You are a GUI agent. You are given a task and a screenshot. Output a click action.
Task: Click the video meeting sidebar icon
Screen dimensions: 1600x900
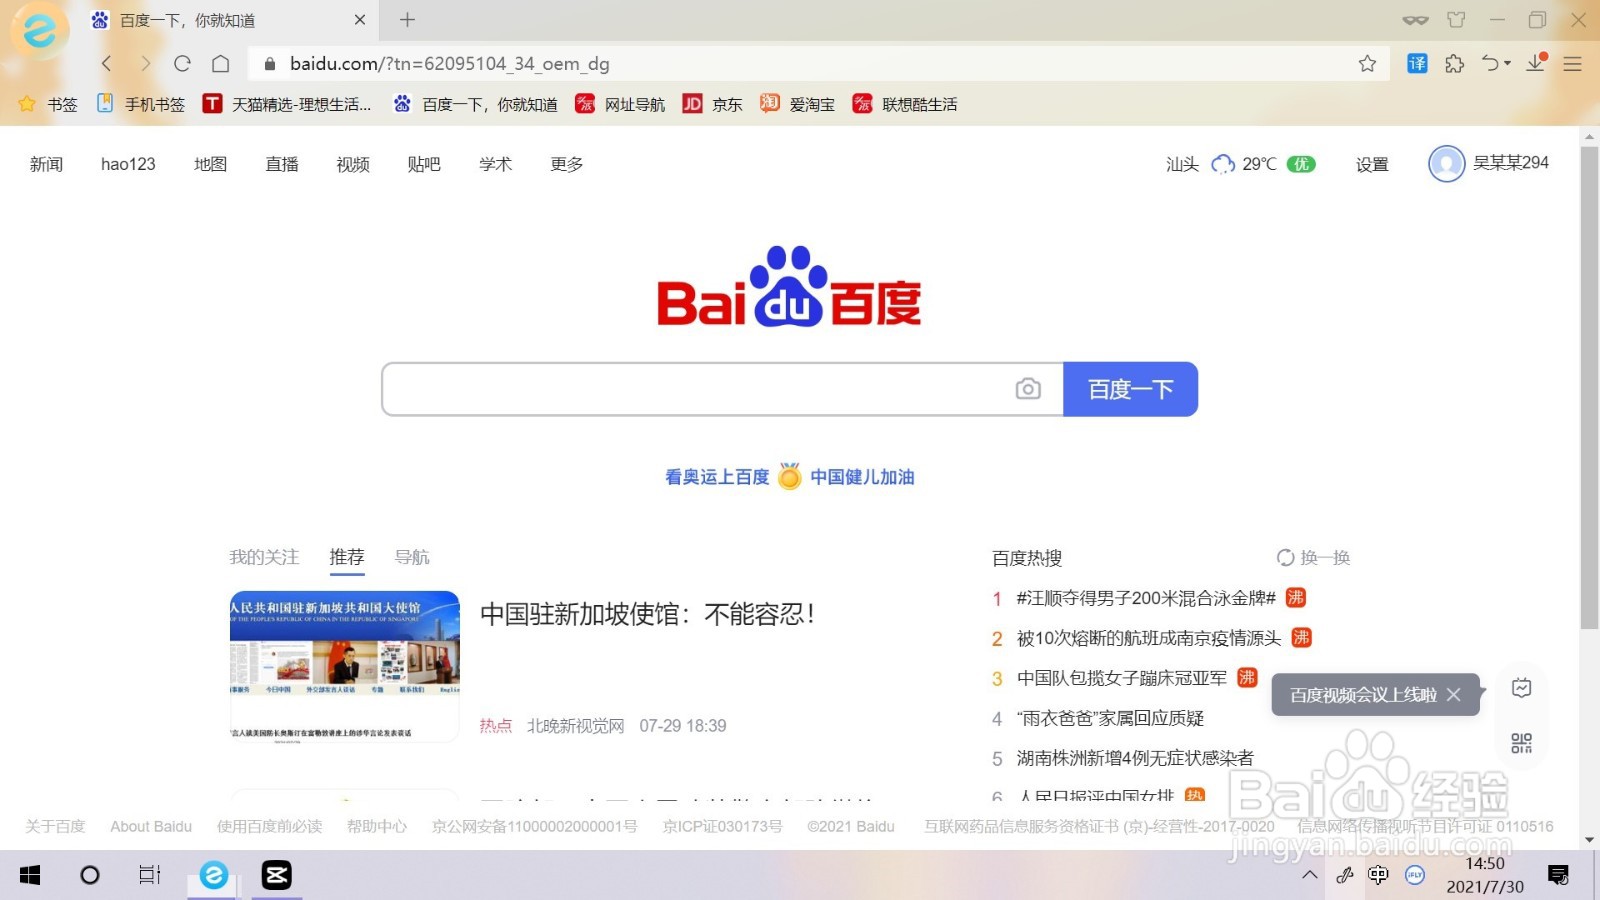(x=1522, y=688)
